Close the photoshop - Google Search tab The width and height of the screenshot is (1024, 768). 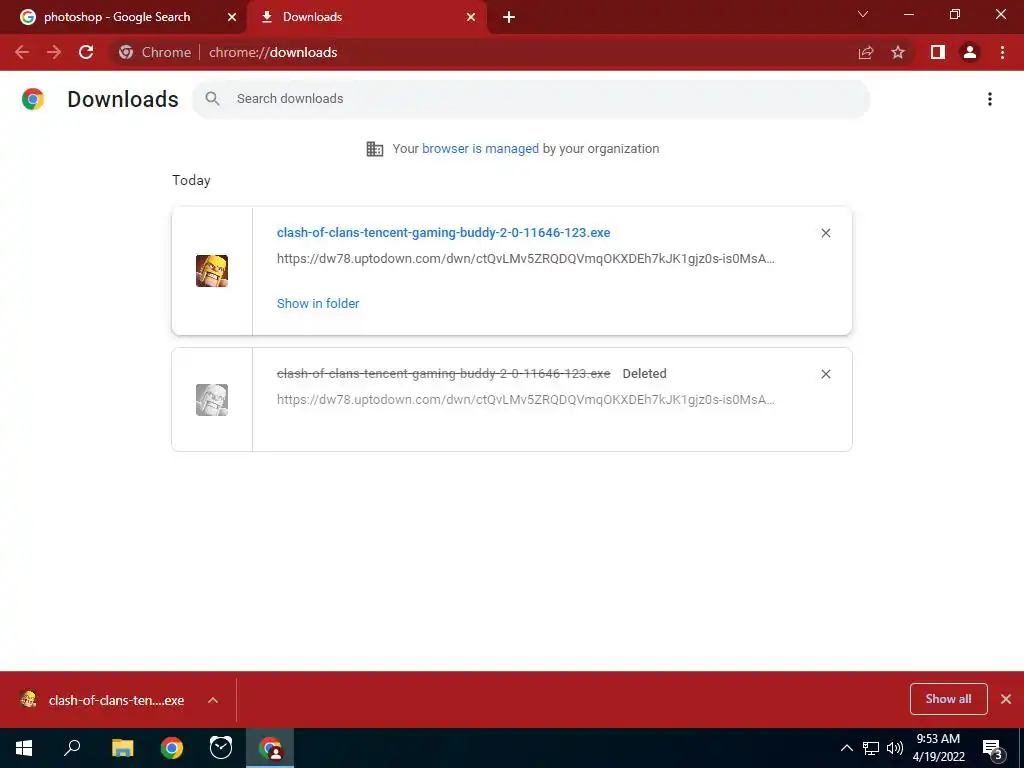(232, 17)
